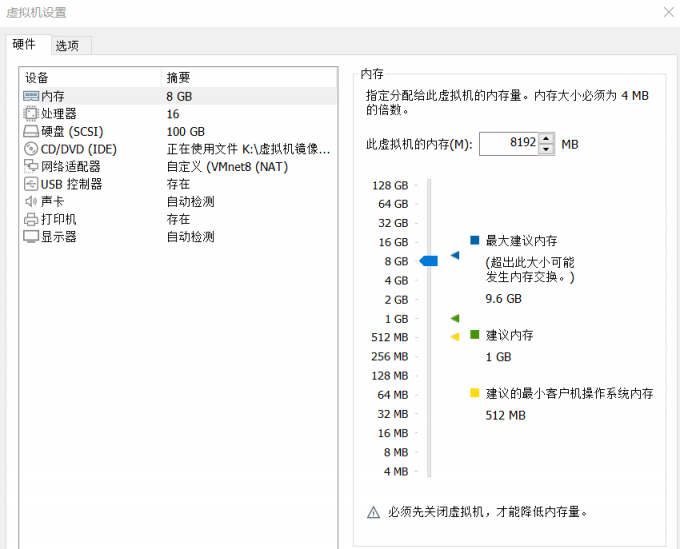
Task: Switch to the 硬件 (Hardware) tab
Action: tap(24, 45)
